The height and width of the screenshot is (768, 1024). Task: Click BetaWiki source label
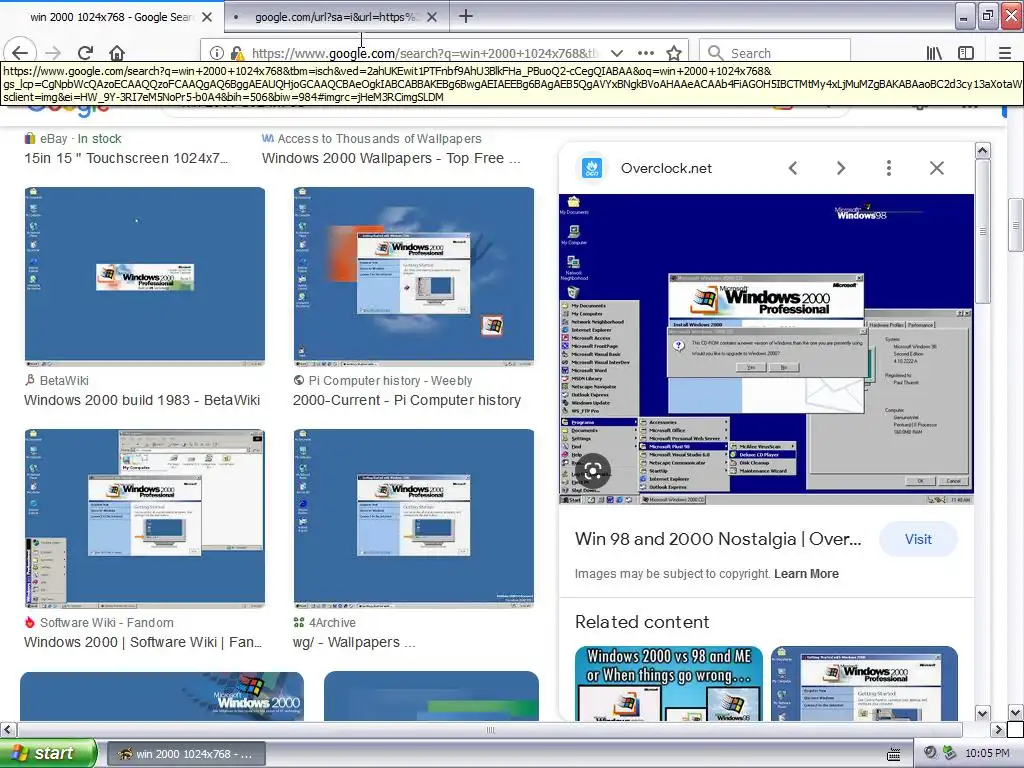coord(64,381)
